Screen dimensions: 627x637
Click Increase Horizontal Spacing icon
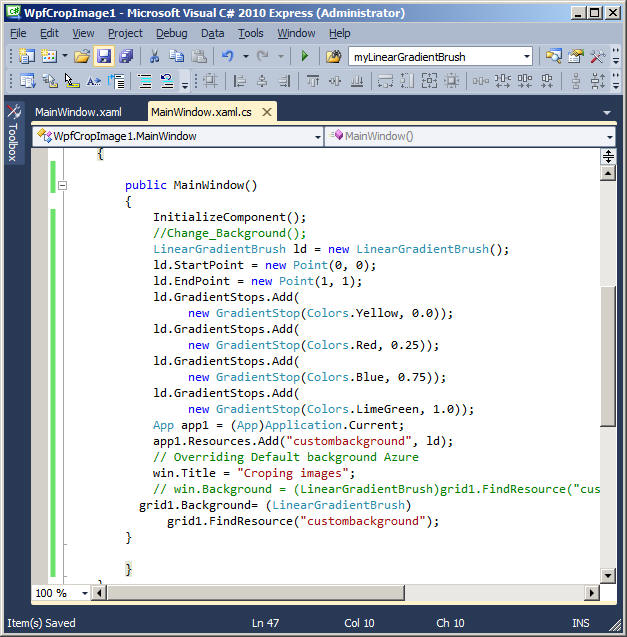tap(503, 81)
